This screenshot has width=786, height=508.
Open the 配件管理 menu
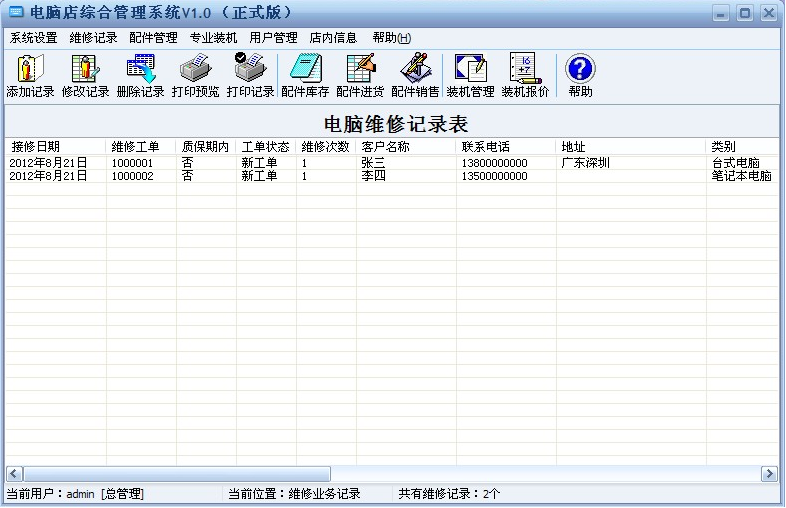click(153, 38)
